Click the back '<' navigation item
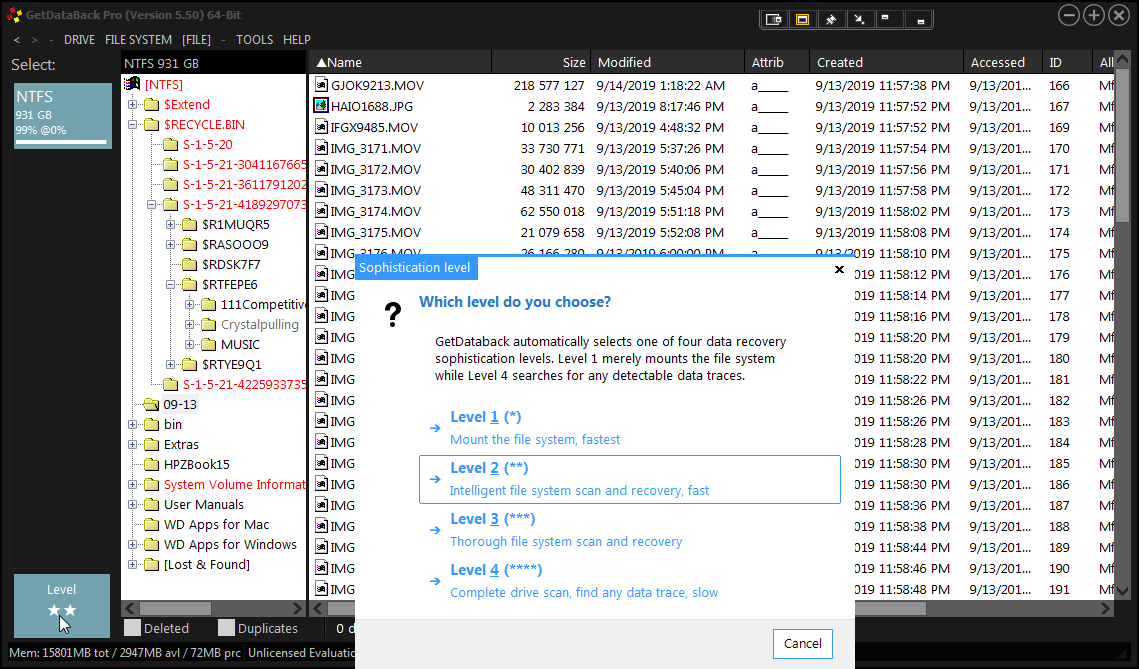Screen dimensions: 1139x669 click(17, 40)
